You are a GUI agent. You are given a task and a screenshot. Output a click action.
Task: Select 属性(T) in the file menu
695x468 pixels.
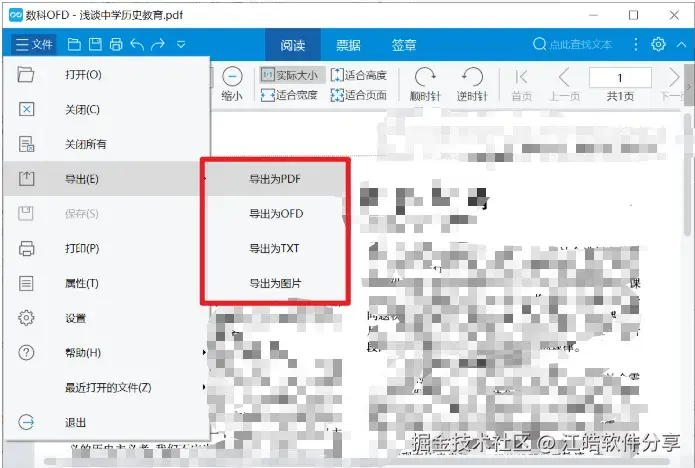(x=106, y=283)
